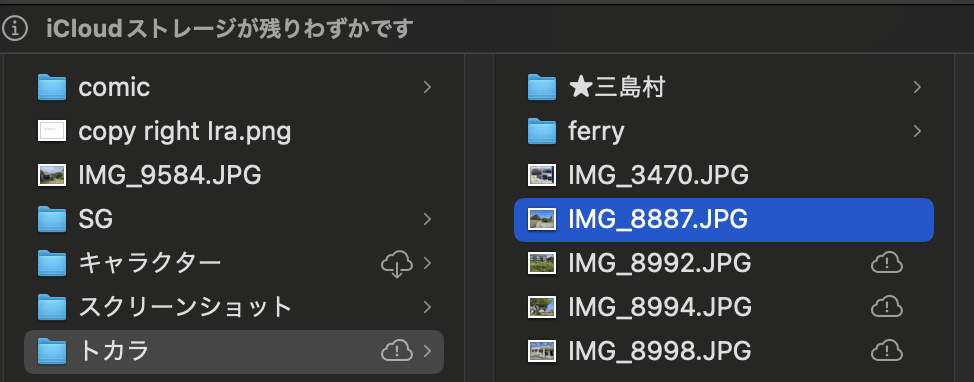The width and height of the screenshot is (974, 382).
Task: Select the file name IMG_8994.JPG
Action: pyautogui.click(x=660, y=307)
